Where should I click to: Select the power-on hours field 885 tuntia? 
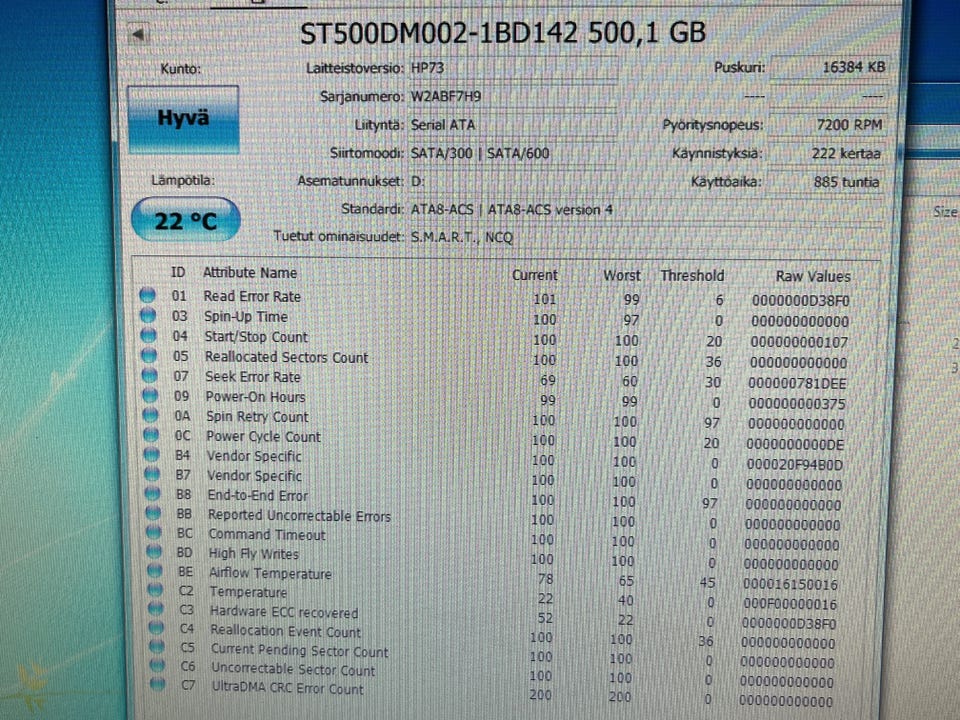[x=826, y=182]
